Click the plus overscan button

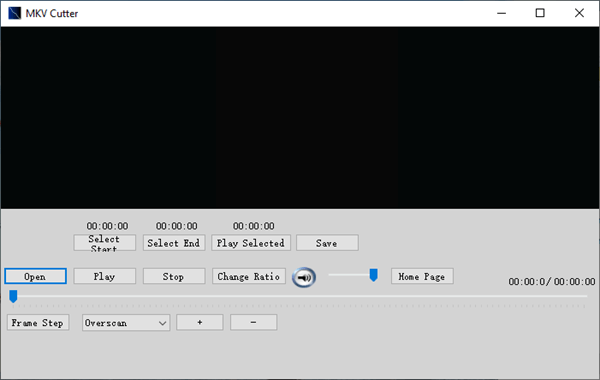pos(200,322)
